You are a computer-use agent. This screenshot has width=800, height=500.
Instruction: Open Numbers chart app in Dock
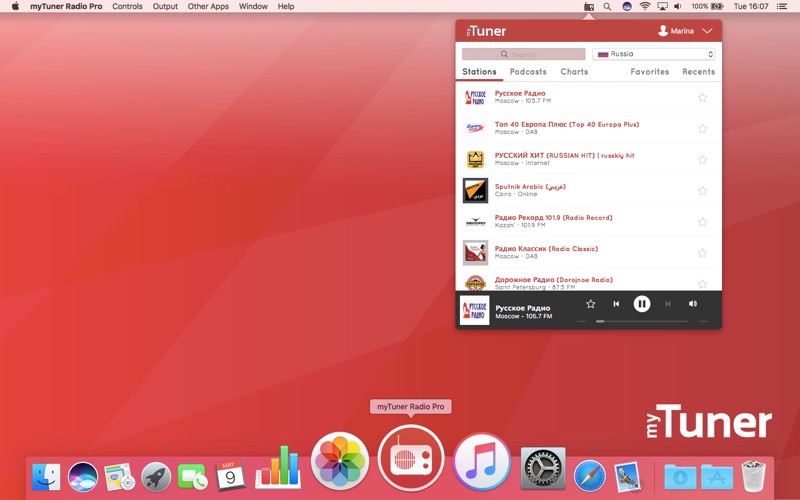pyautogui.click(x=278, y=467)
